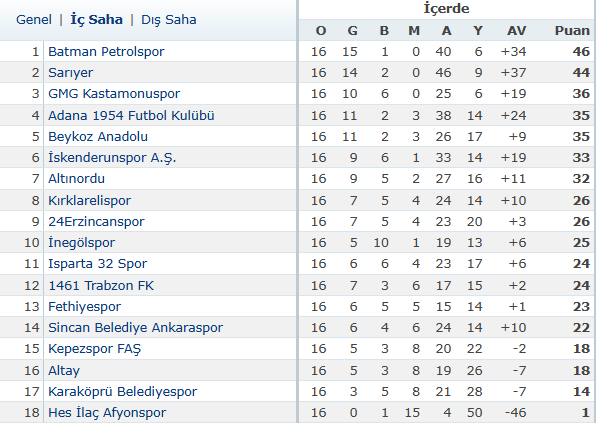Open 1461 Trabzon FK link

[x=101, y=286]
